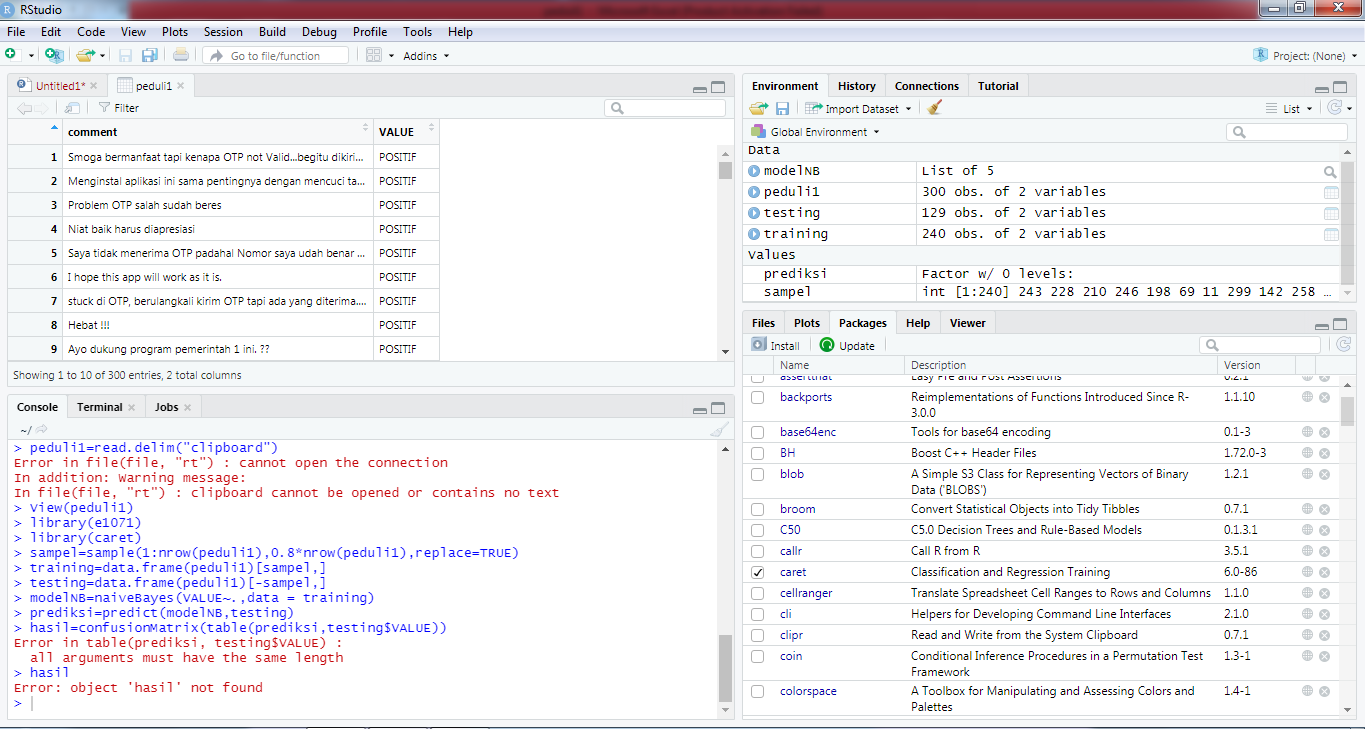Open the Session menu
The height and width of the screenshot is (729, 1365).
223,32
